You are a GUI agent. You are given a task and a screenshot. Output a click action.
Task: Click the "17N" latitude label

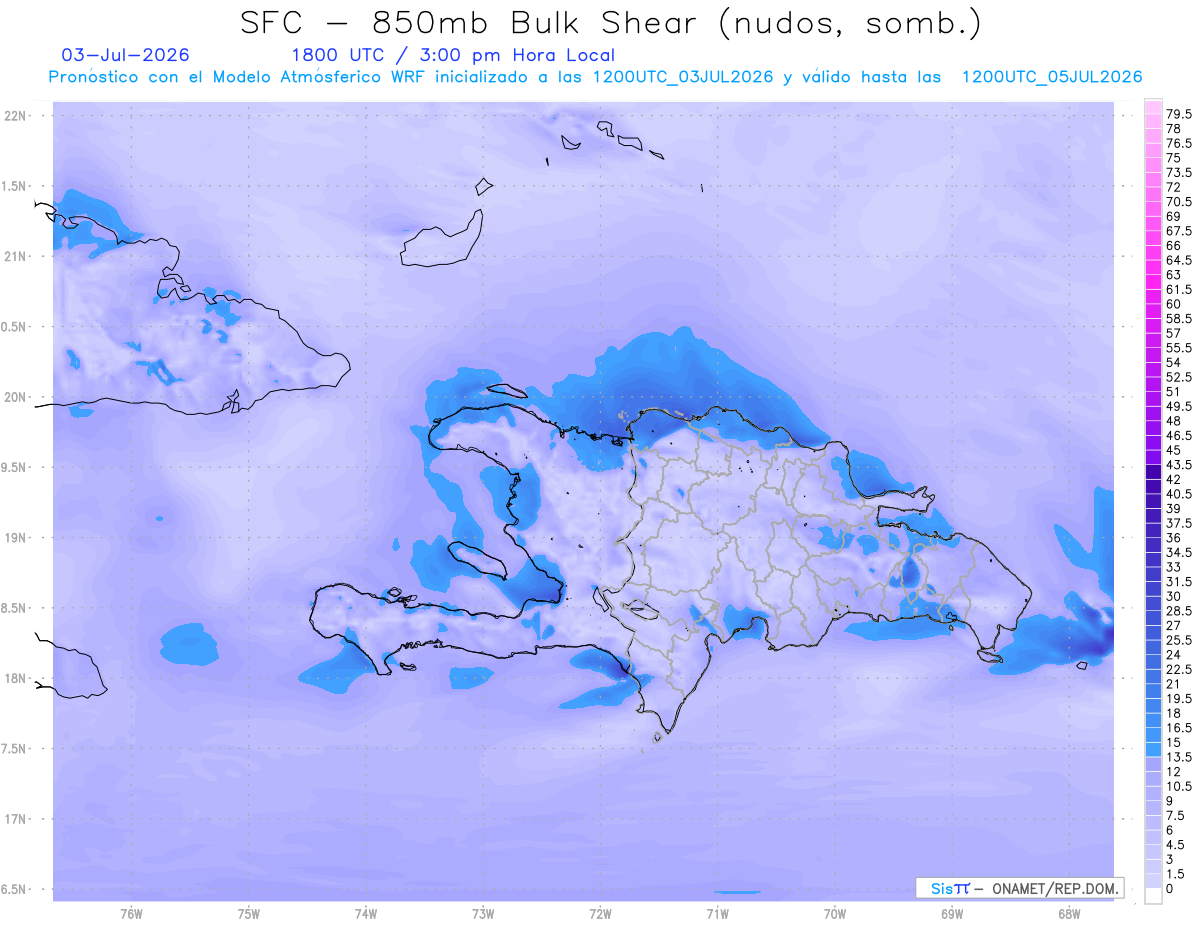click(16, 819)
